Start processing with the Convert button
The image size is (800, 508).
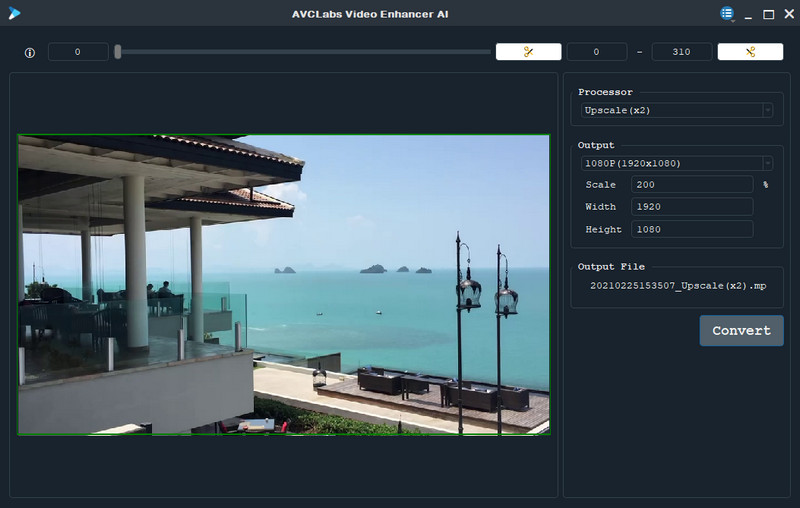741,331
